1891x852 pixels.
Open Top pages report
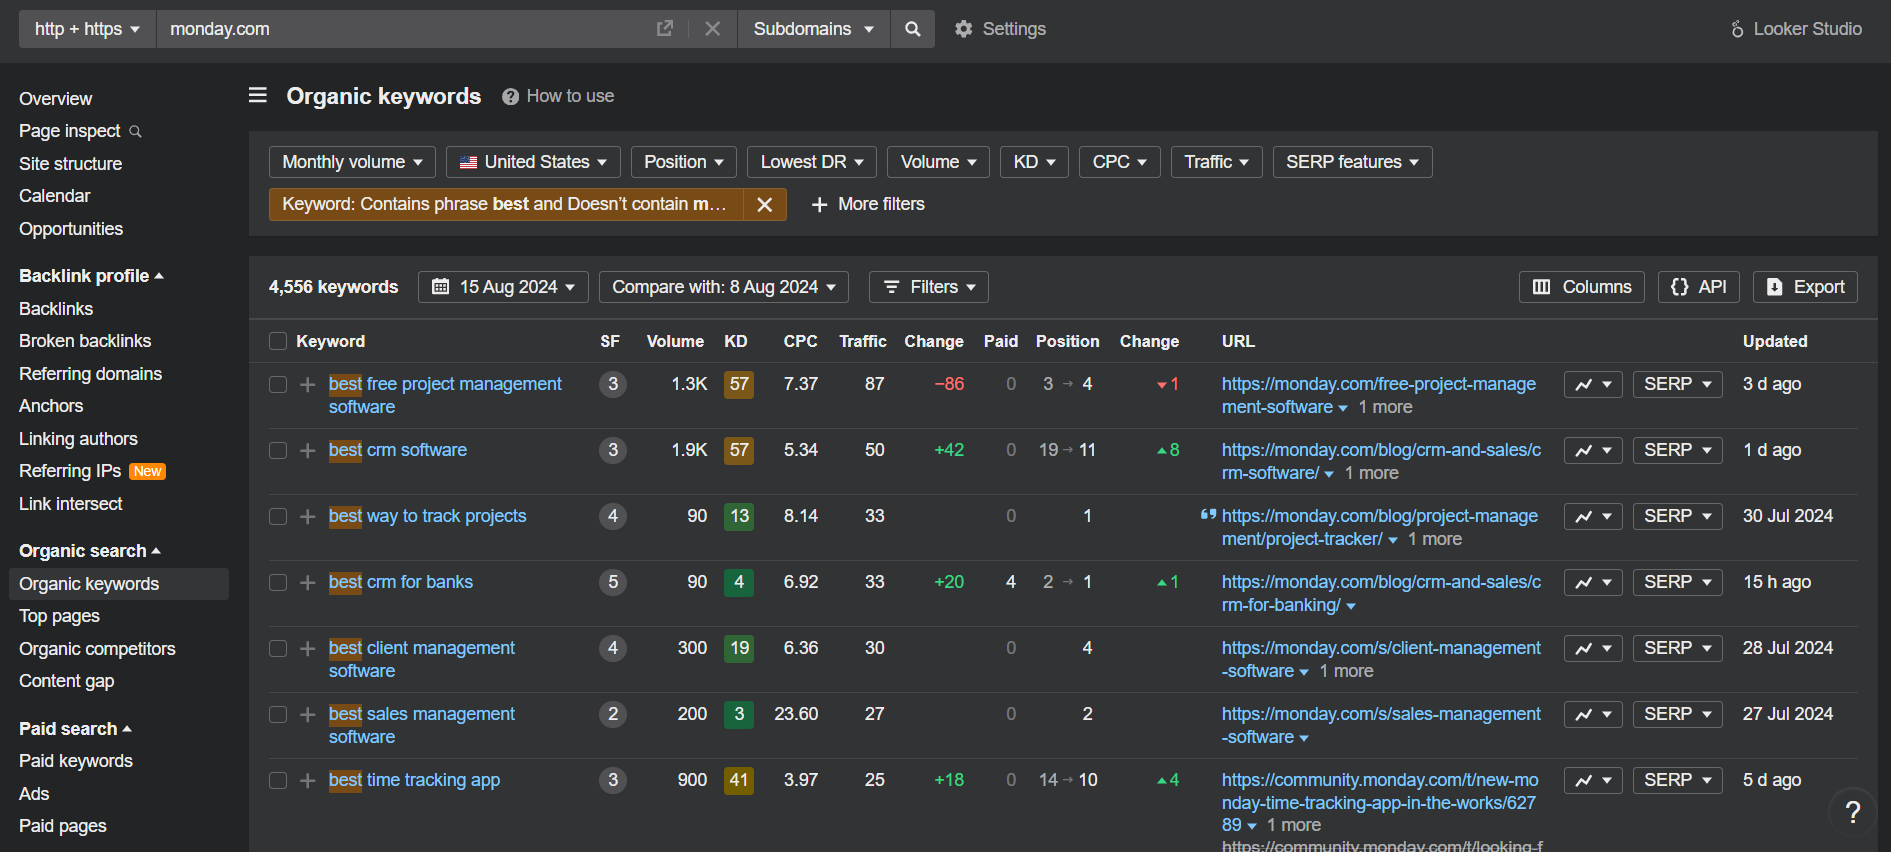[x=59, y=616]
